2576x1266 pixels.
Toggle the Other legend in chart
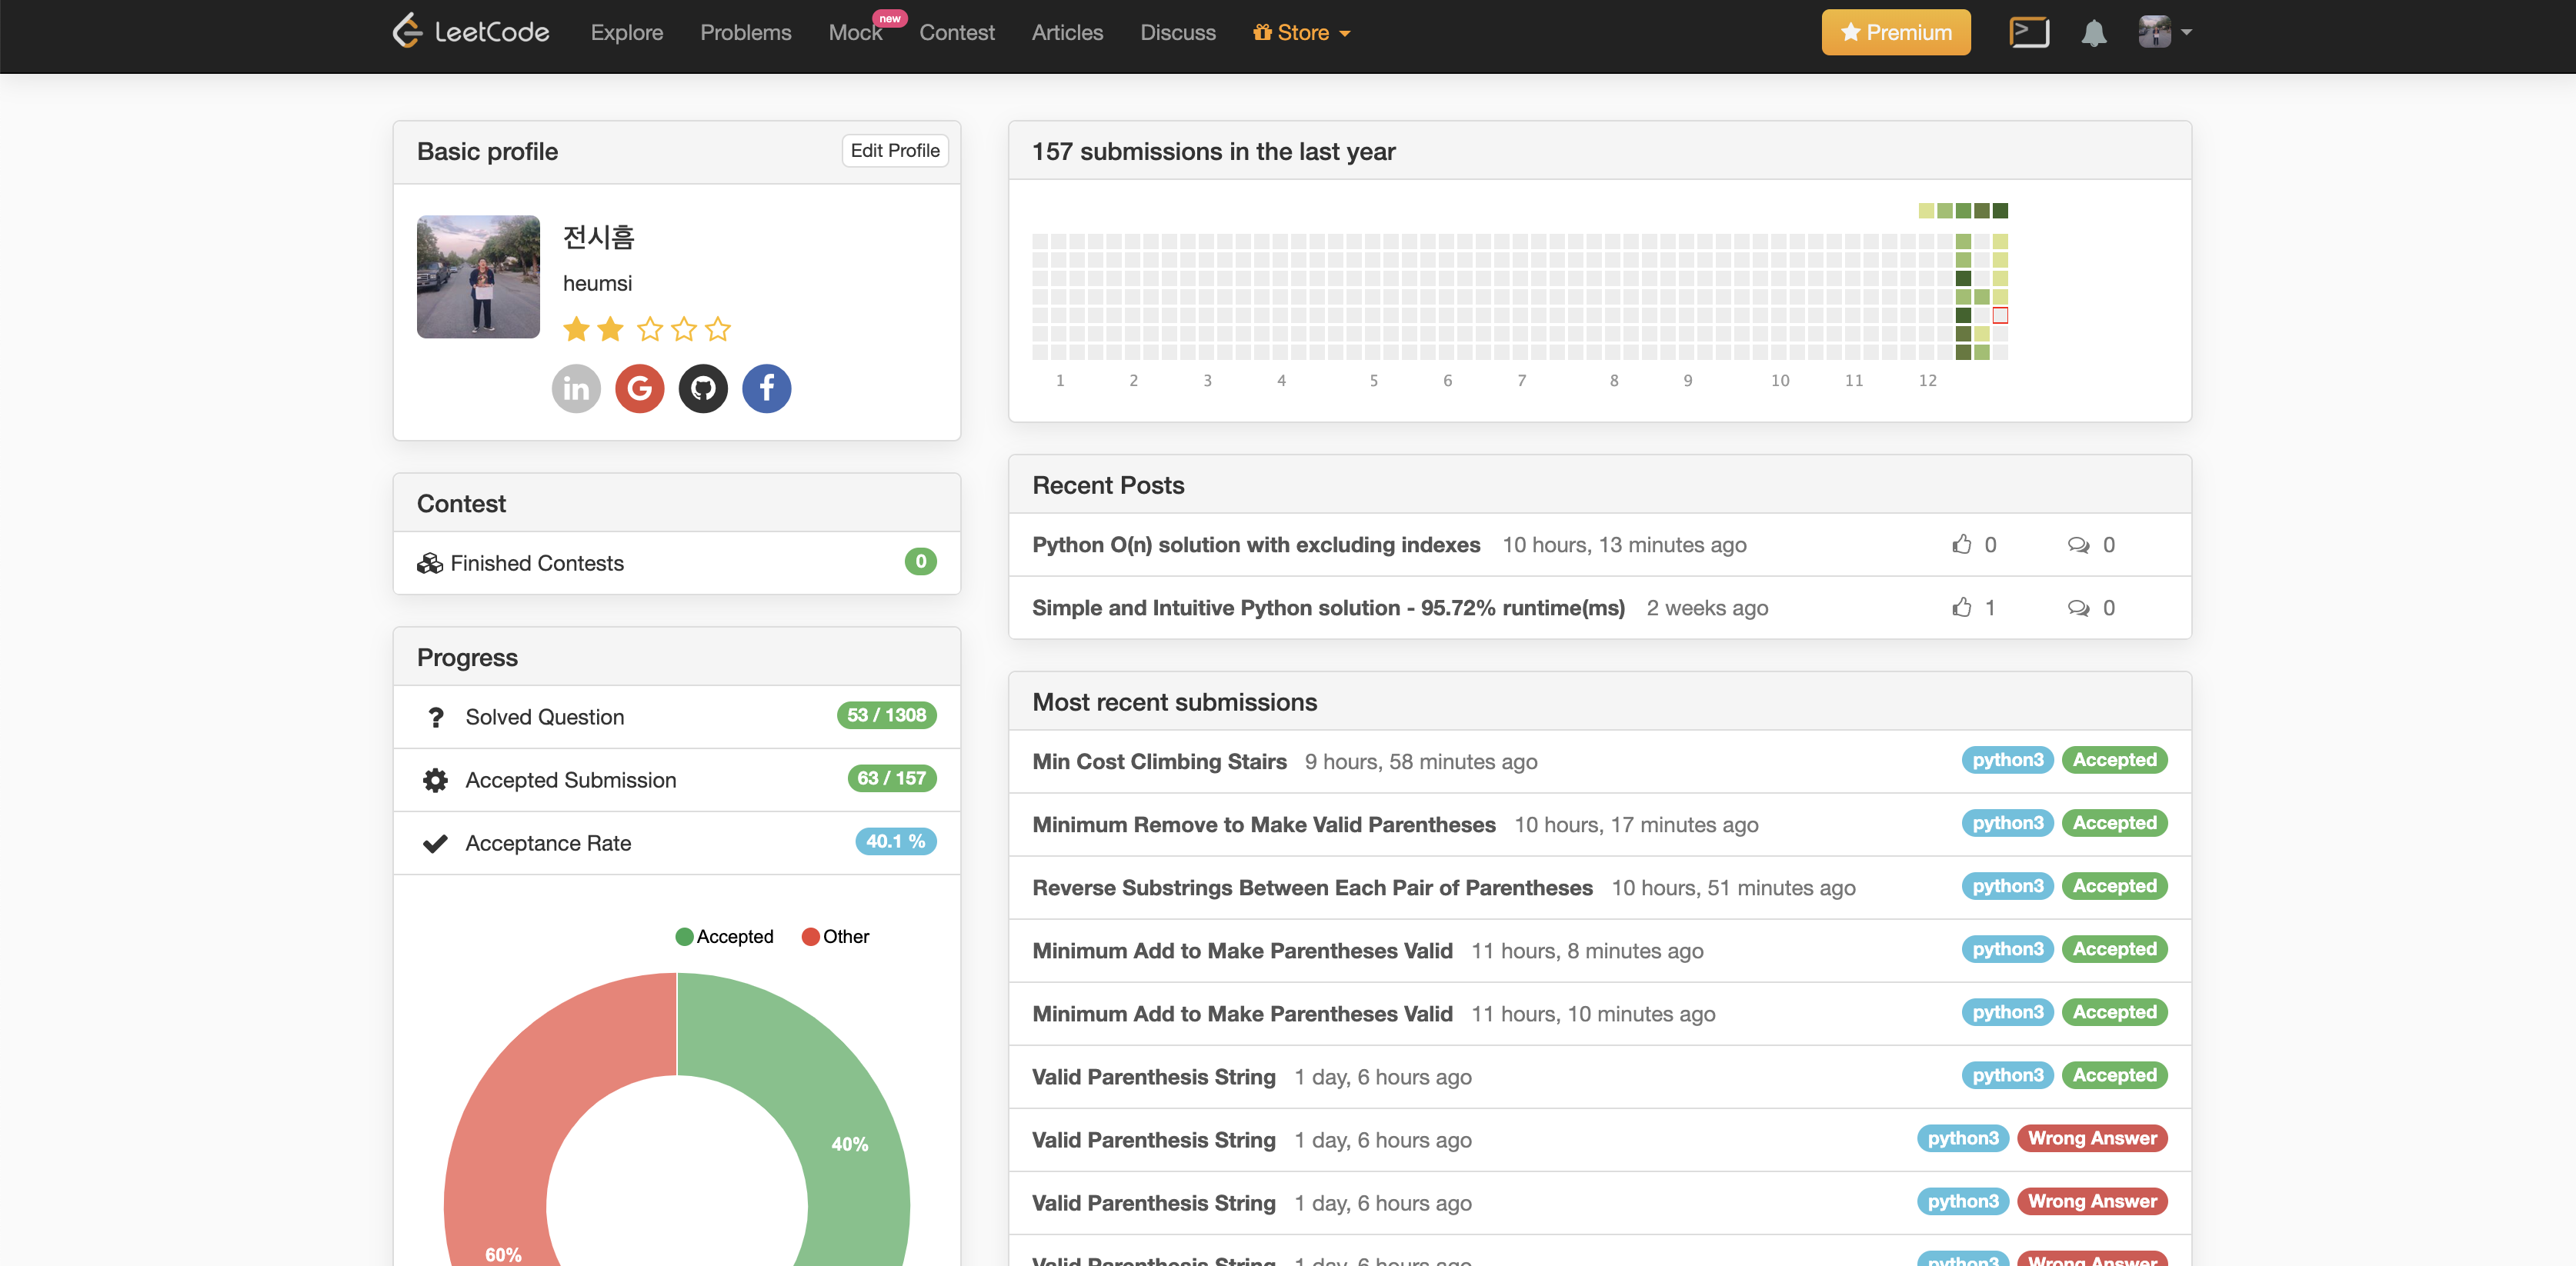click(x=836, y=936)
